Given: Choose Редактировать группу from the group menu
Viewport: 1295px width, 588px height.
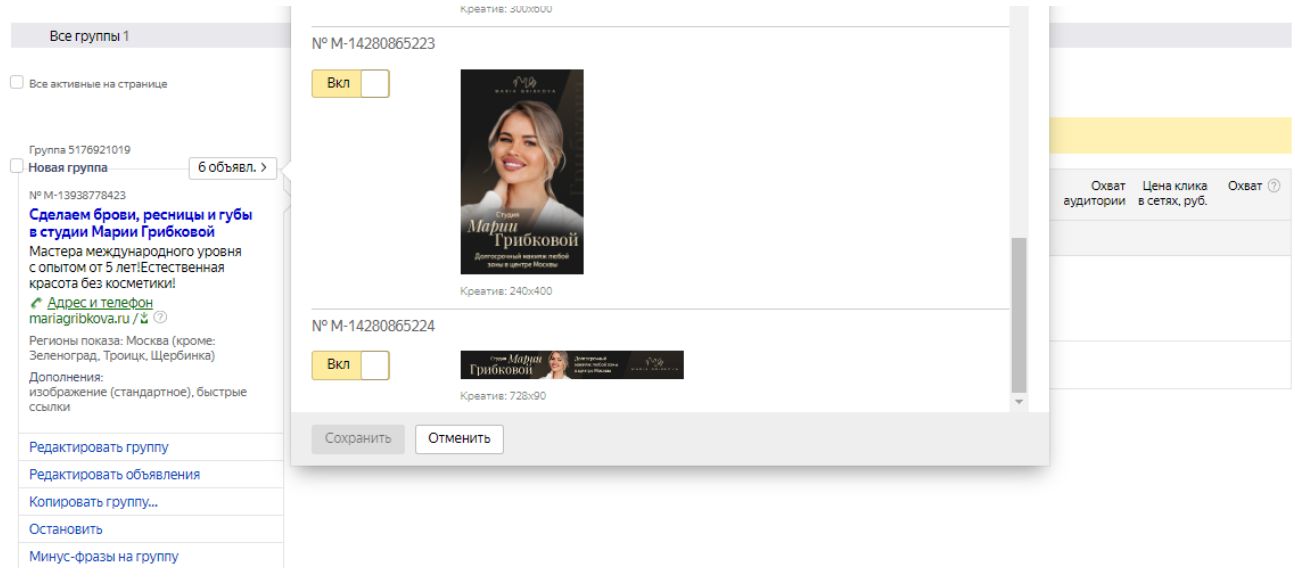Looking at the screenshot, I should tap(99, 447).
